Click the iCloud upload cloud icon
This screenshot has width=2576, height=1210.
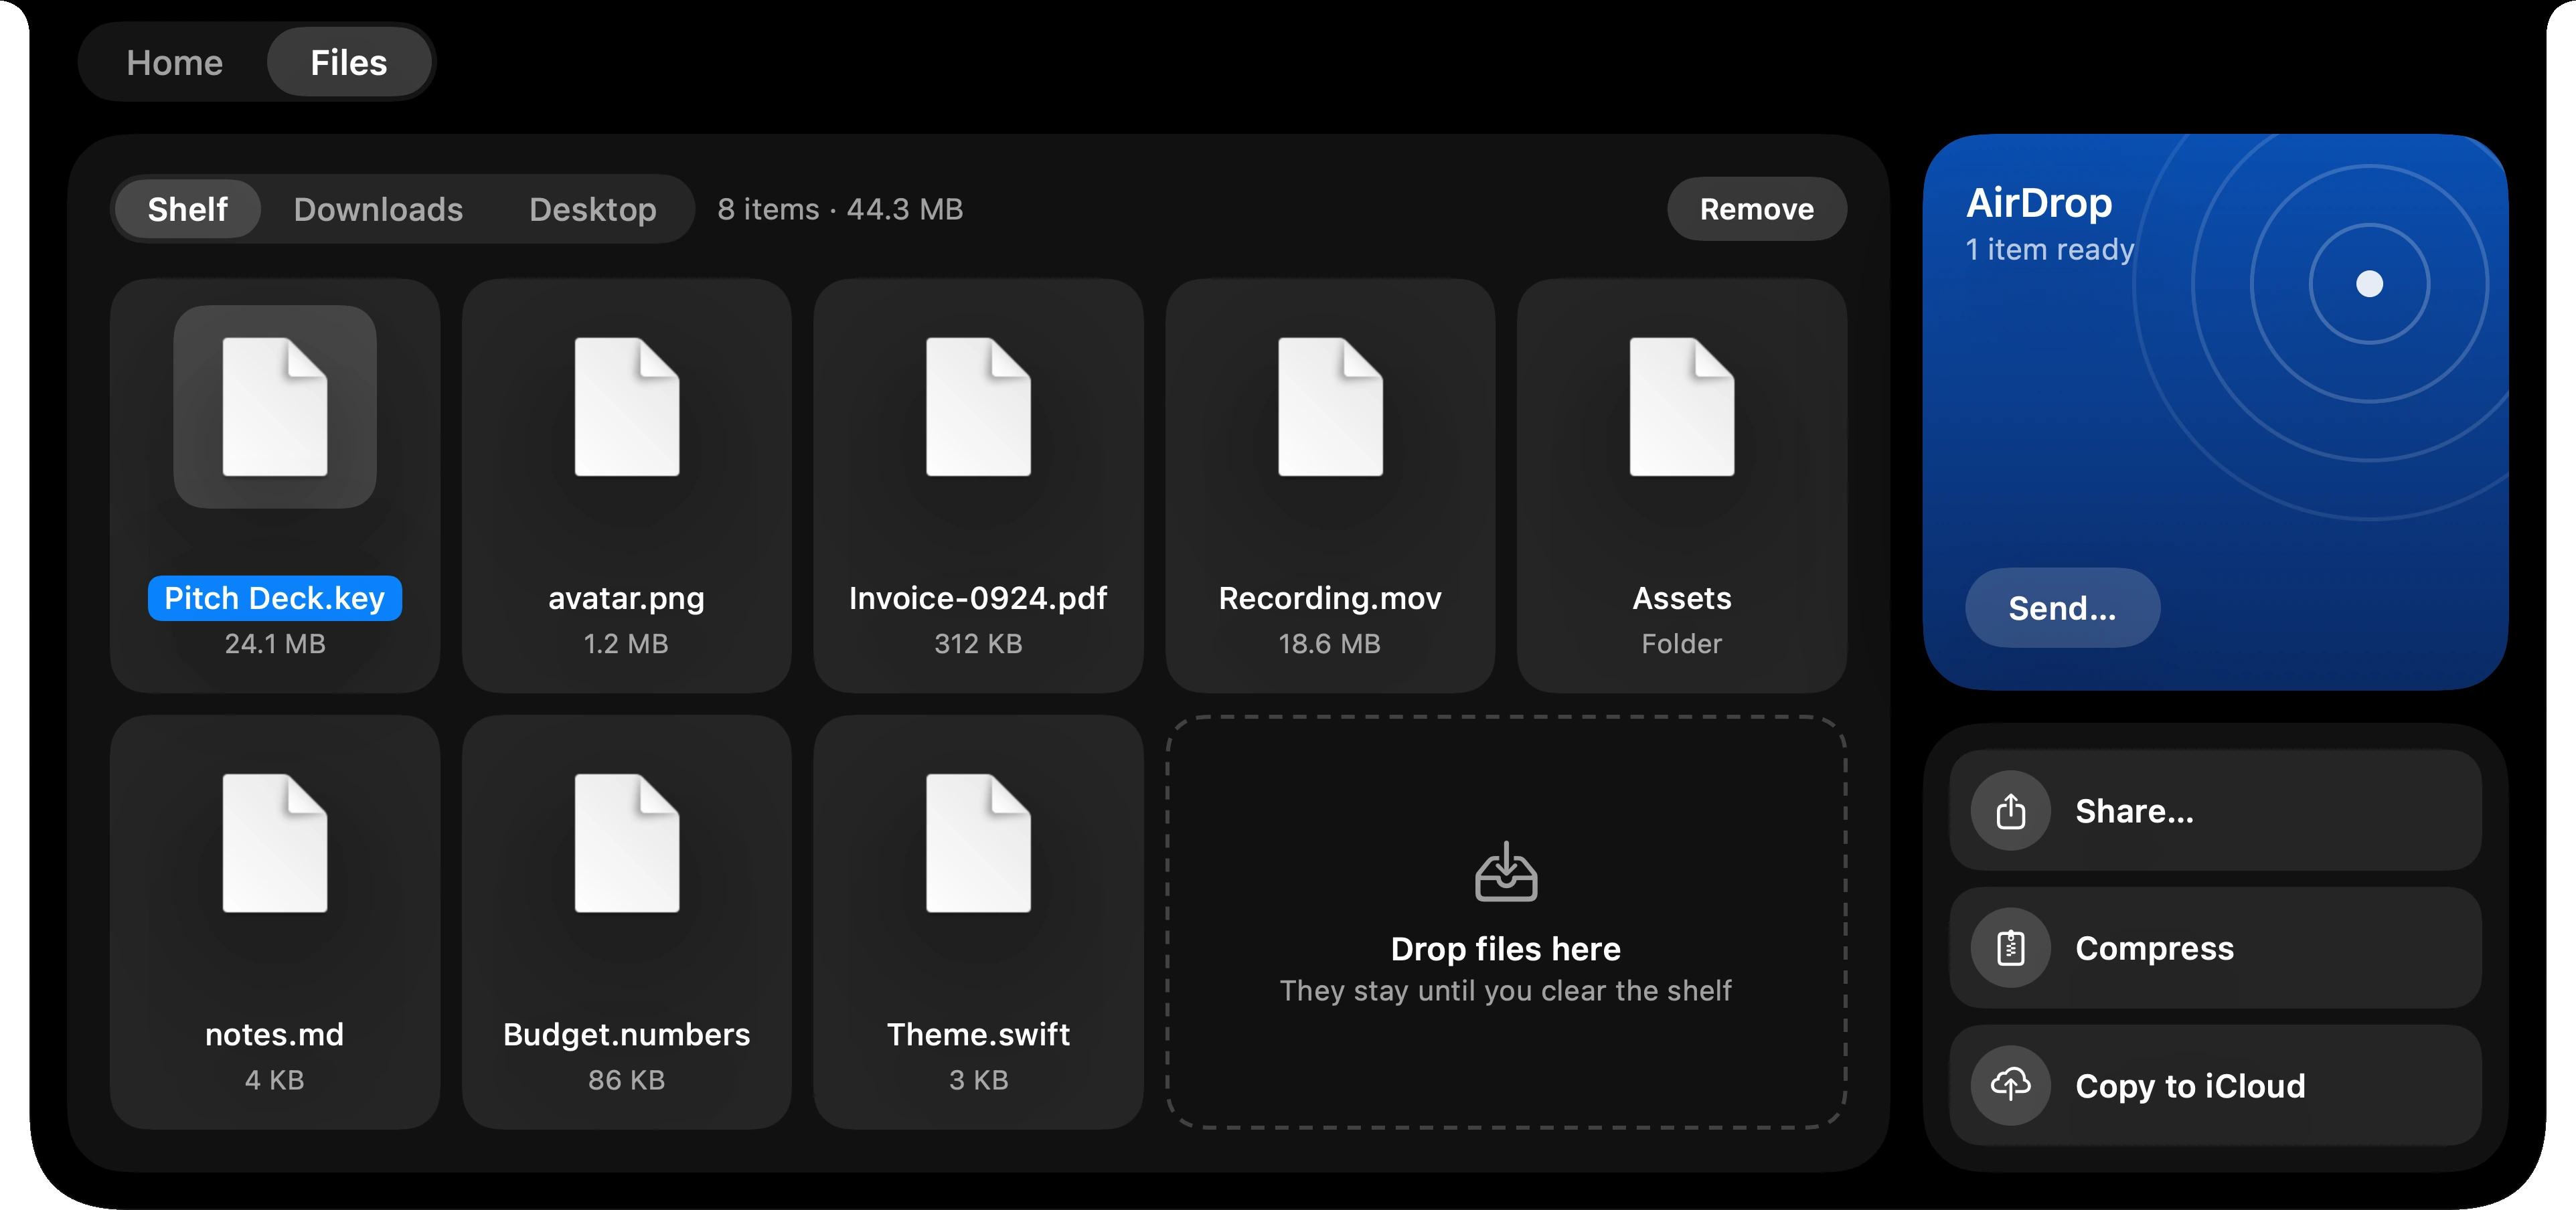pyautogui.click(x=2010, y=1085)
